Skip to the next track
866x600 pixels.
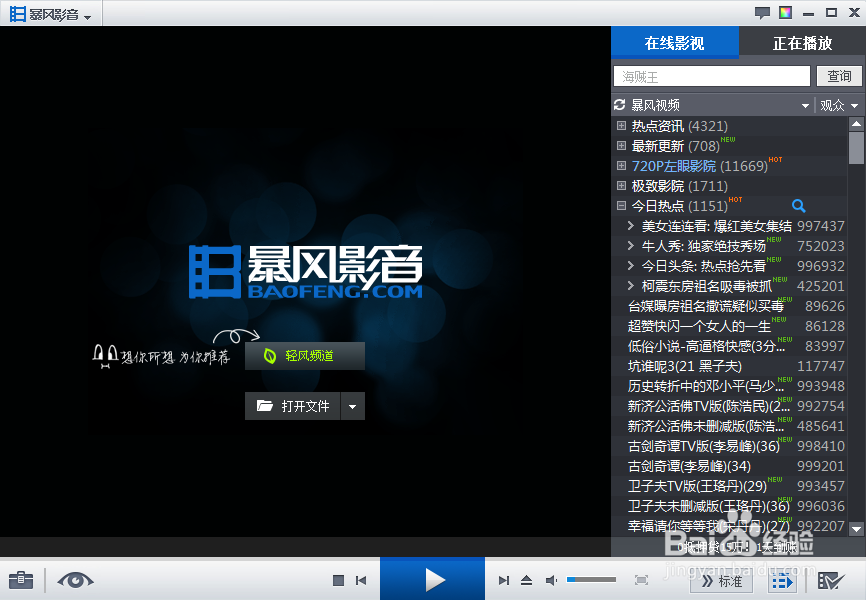pos(503,580)
